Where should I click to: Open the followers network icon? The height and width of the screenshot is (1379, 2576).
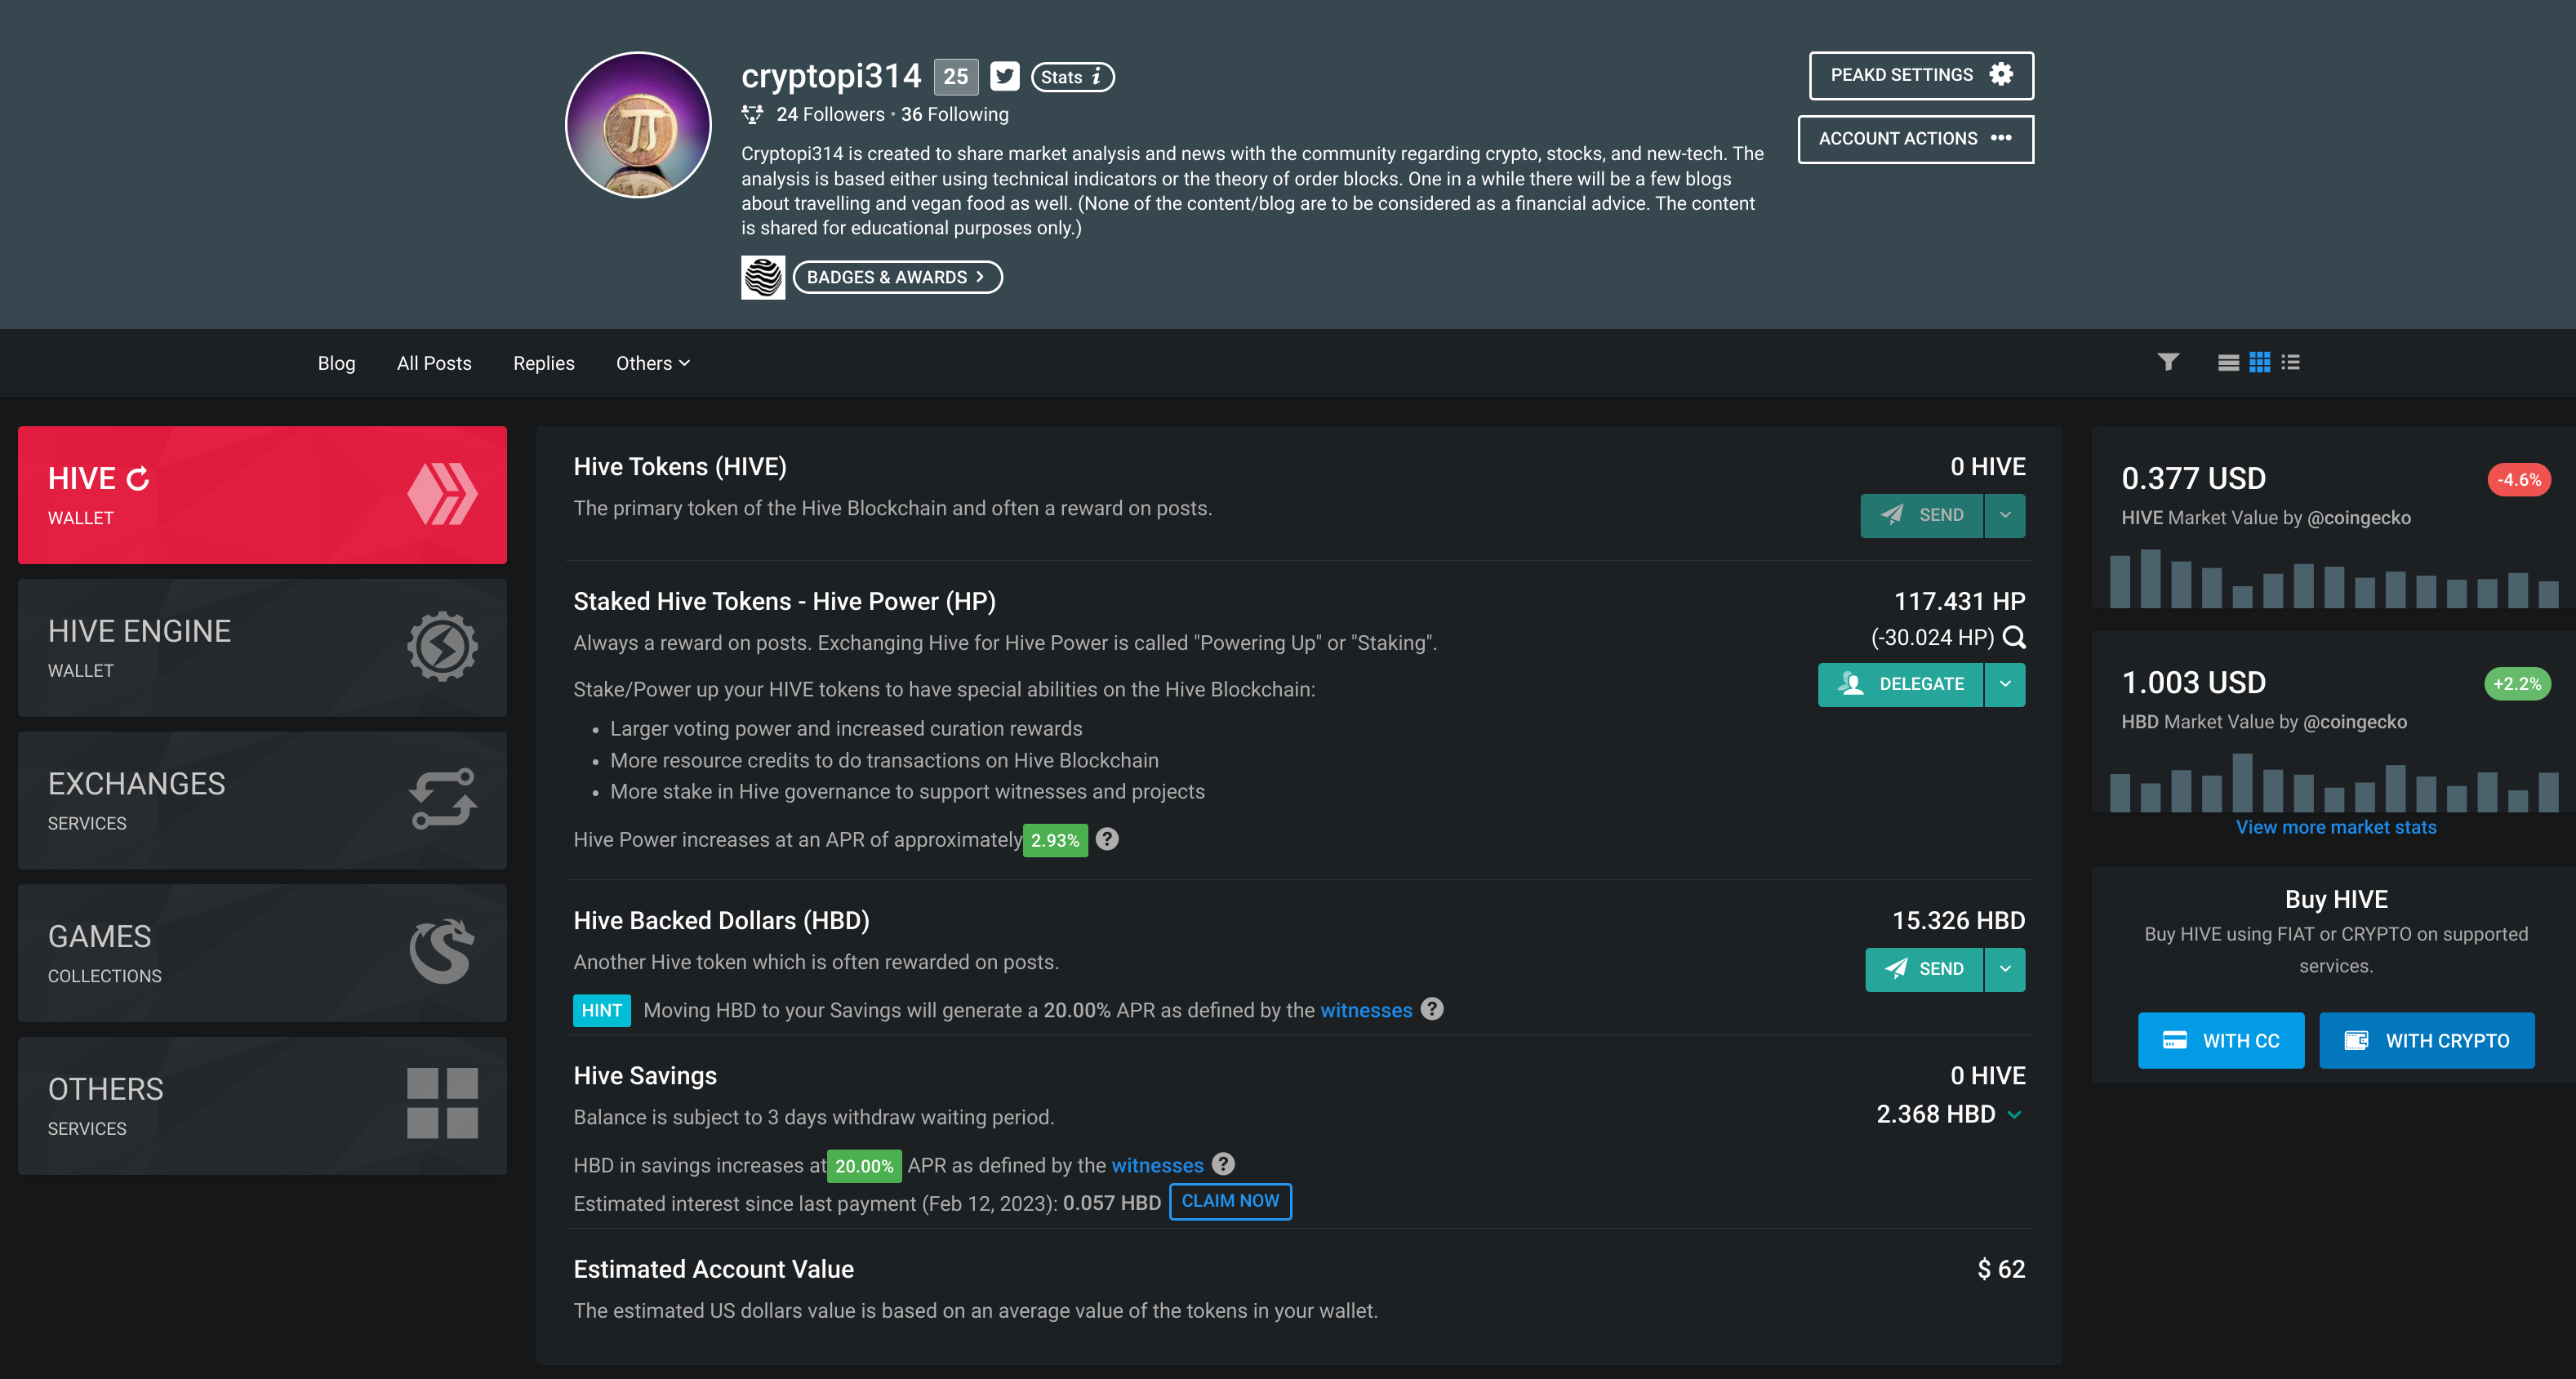[752, 114]
